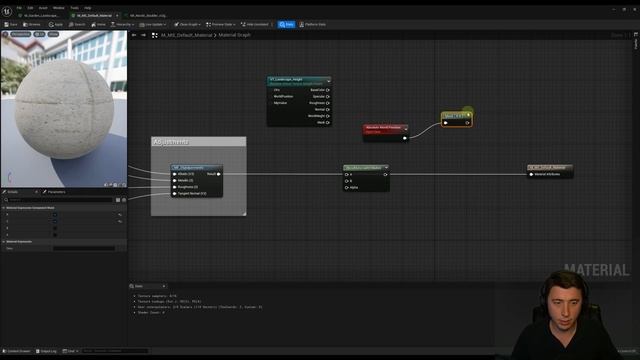Open the File menu

pos(19,8)
